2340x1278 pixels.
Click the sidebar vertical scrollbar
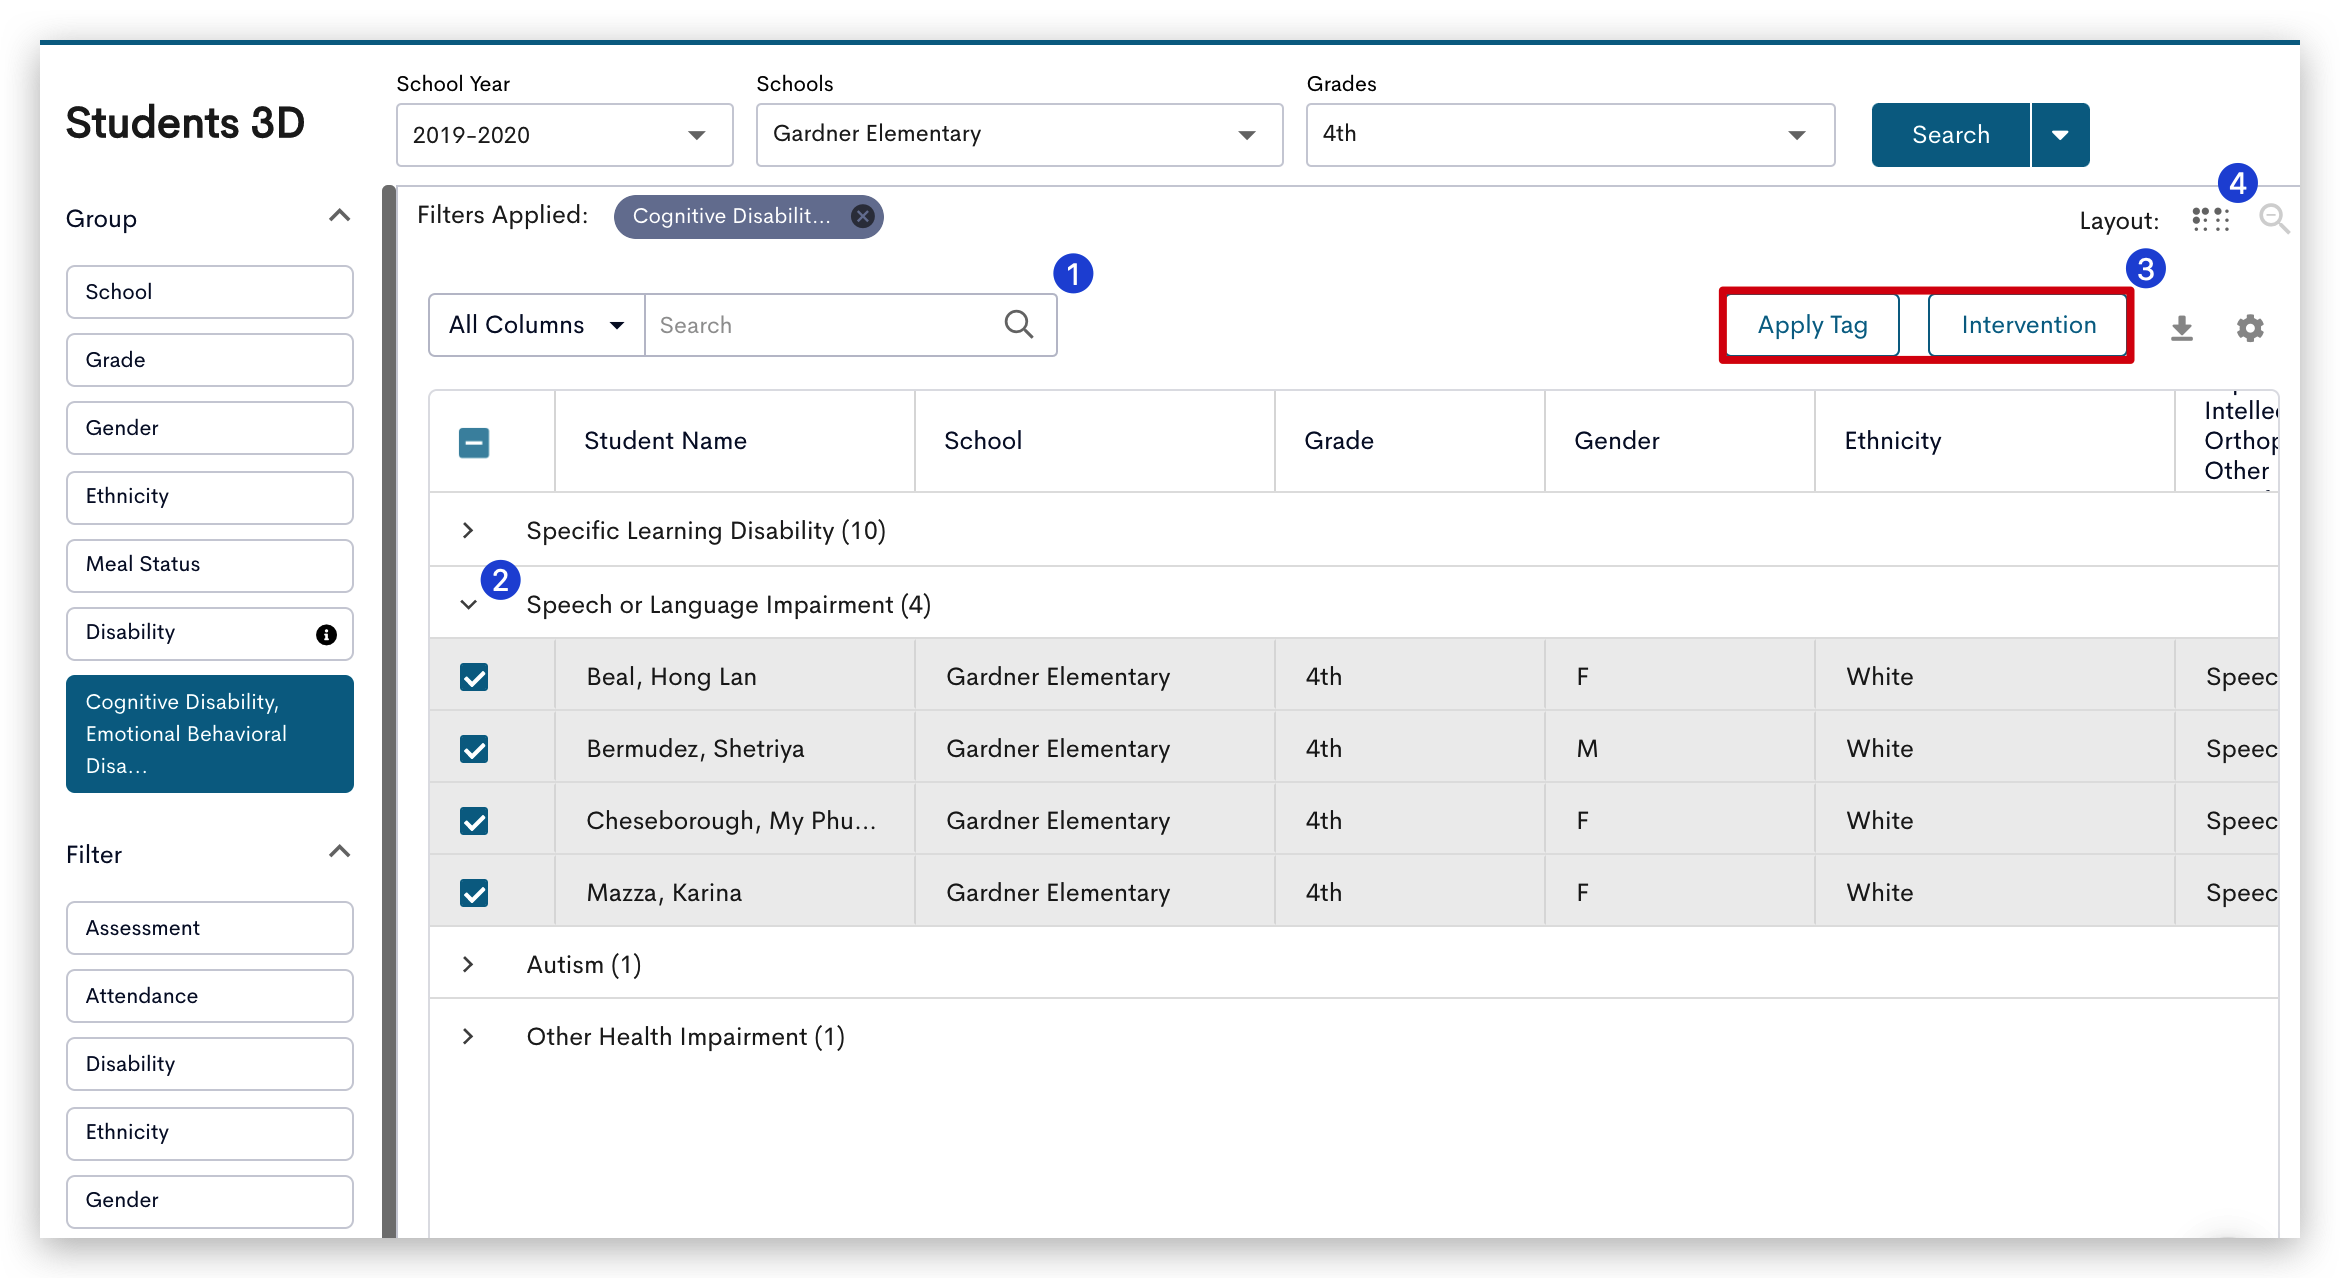pyautogui.click(x=389, y=711)
